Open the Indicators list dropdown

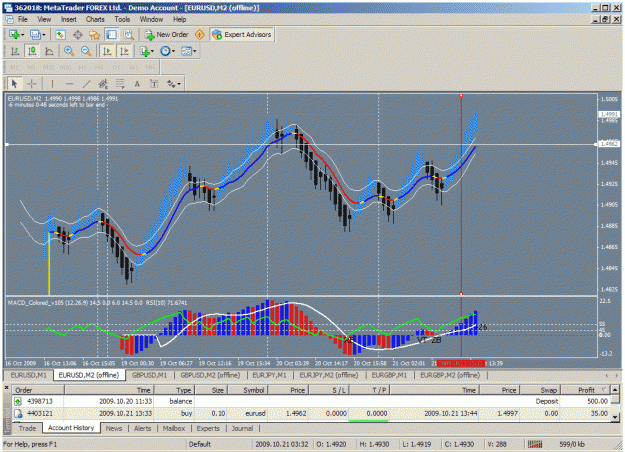pos(147,51)
